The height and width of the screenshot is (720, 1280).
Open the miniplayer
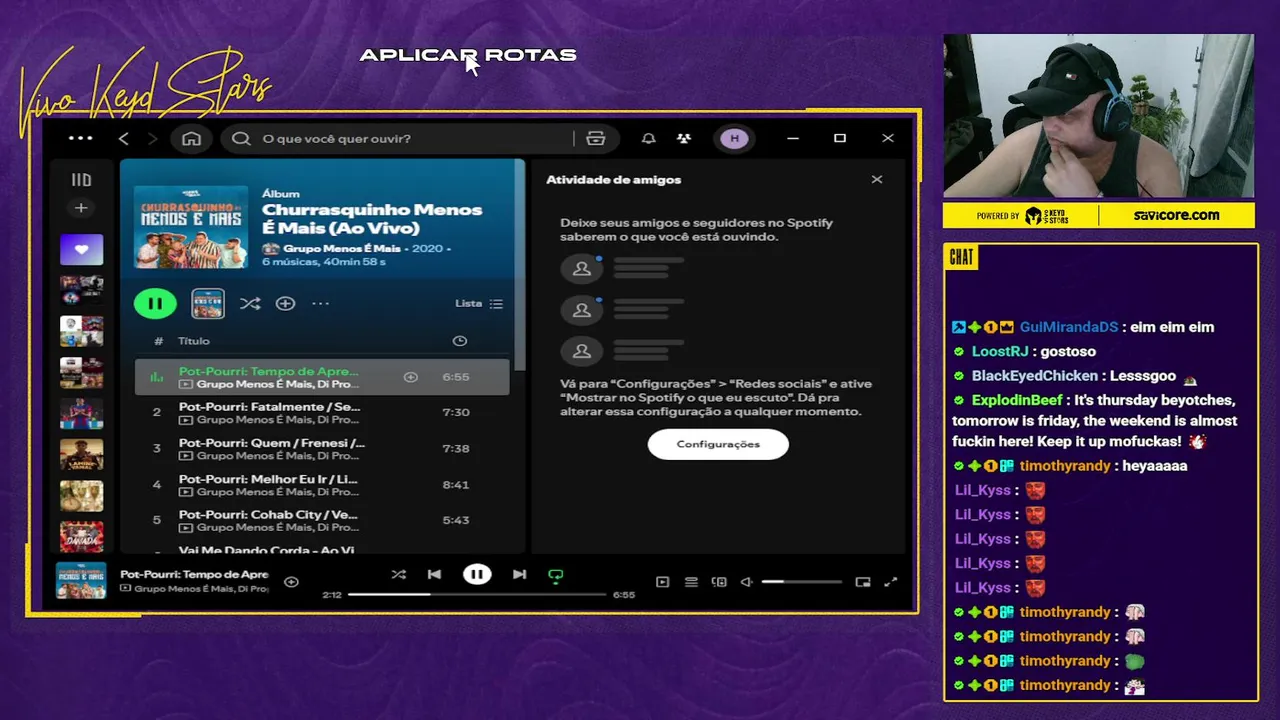tap(863, 581)
